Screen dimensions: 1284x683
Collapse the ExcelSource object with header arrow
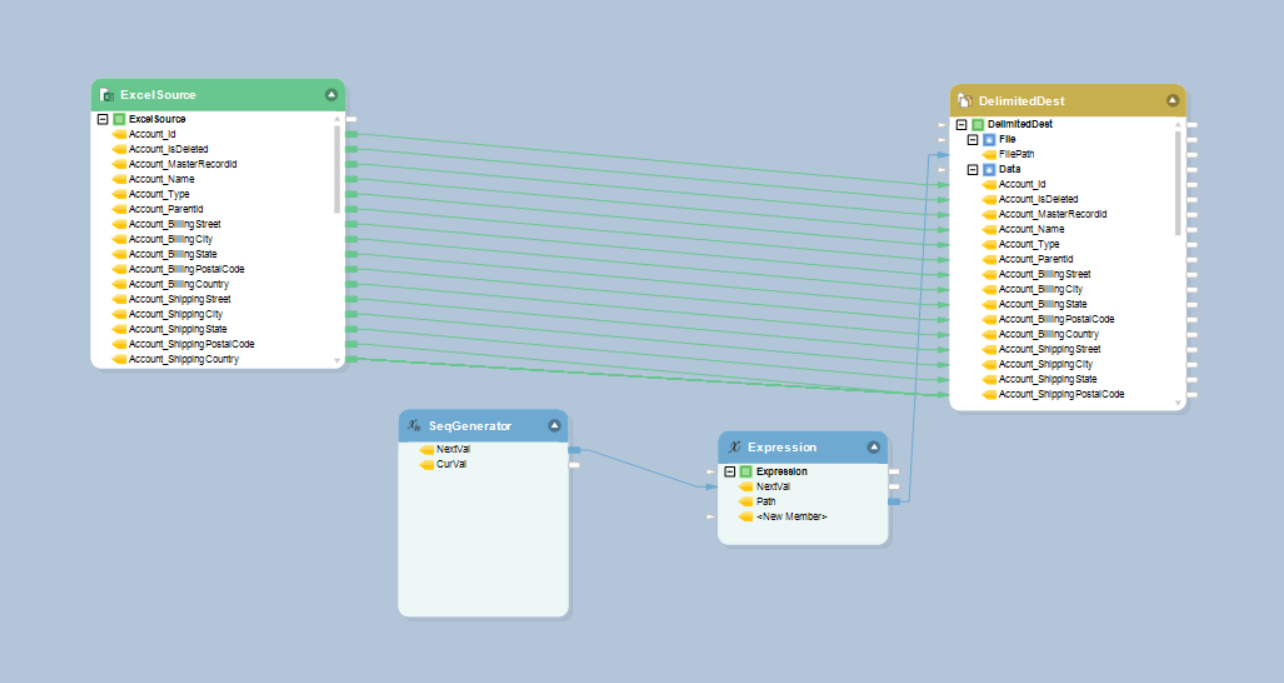click(x=331, y=95)
